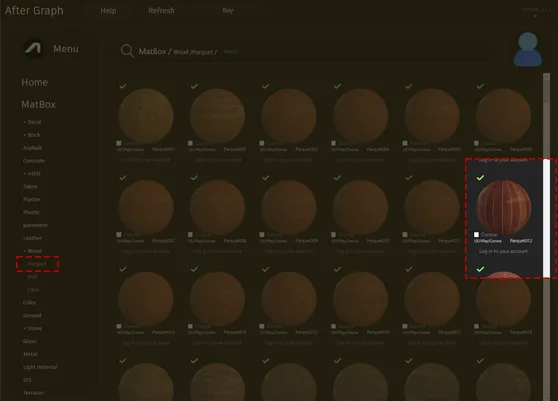This screenshot has width=558, height=401.
Task: Click the green checkmark above Parquet015
Action: pos(266,269)
